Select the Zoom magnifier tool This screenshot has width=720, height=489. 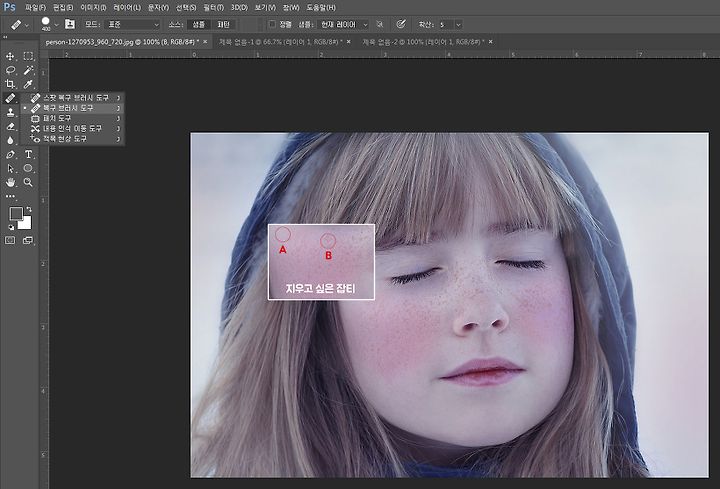tap(28, 182)
